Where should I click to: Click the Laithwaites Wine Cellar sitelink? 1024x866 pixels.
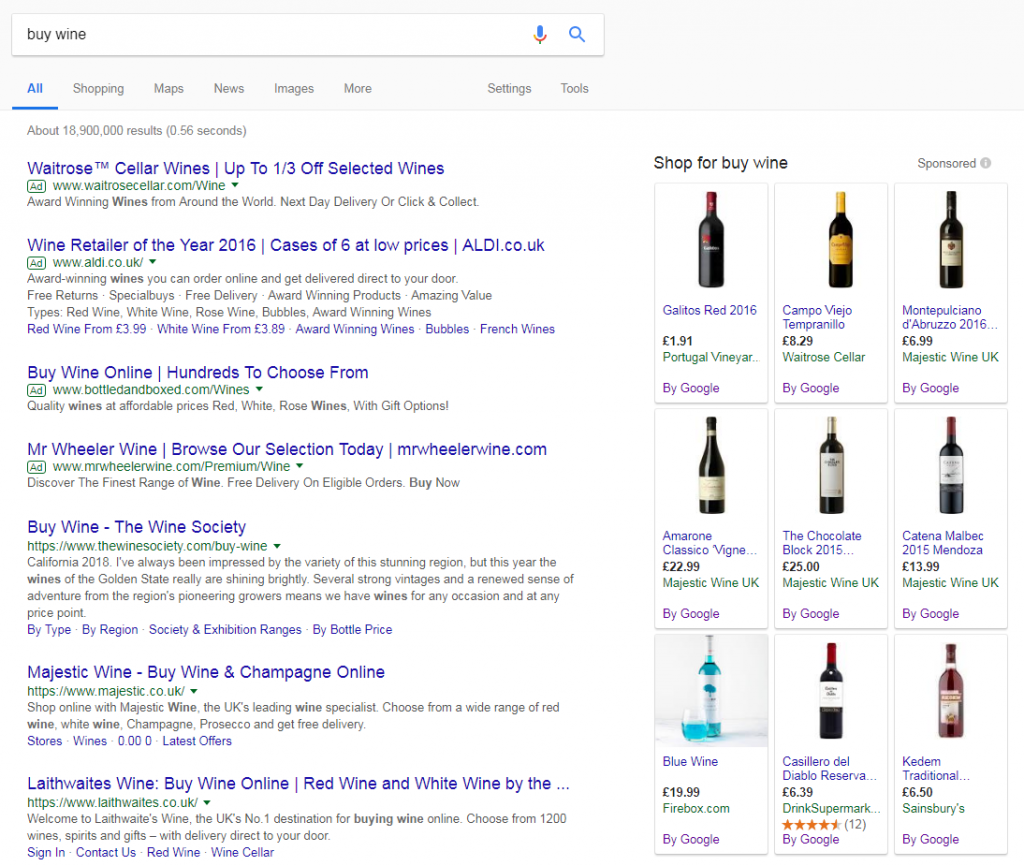coord(242,853)
